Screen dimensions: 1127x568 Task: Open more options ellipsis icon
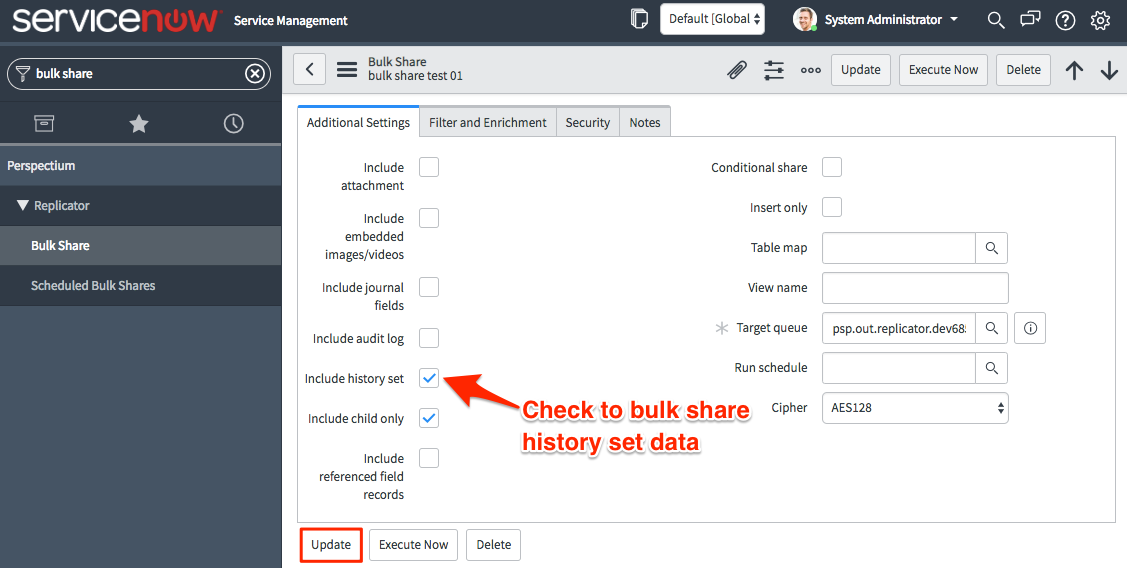click(811, 70)
